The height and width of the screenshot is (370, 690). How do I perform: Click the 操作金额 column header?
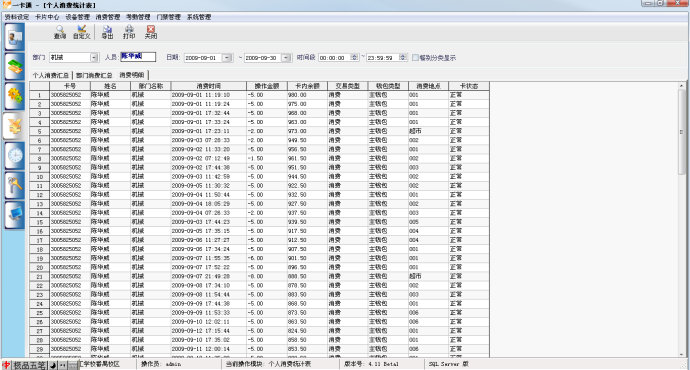coord(267,86)
